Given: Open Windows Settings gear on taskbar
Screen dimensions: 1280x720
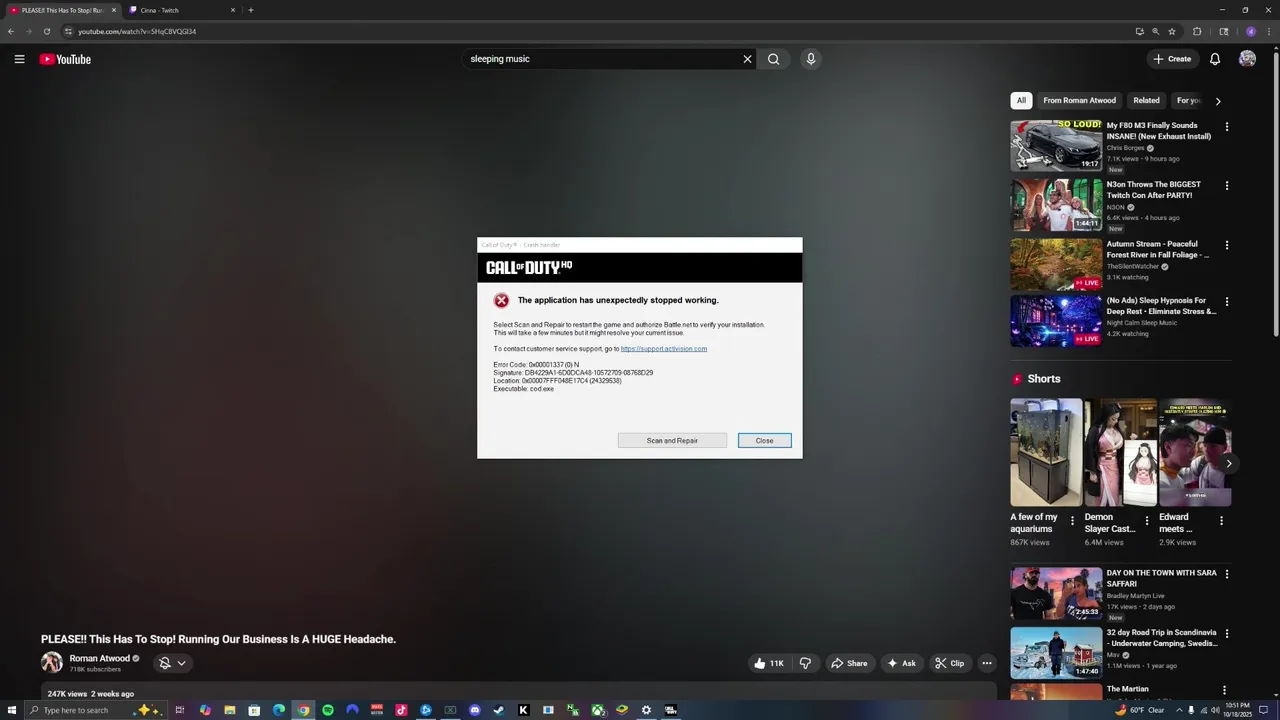Looking at the screenshot, I should (x=646, y=710).
